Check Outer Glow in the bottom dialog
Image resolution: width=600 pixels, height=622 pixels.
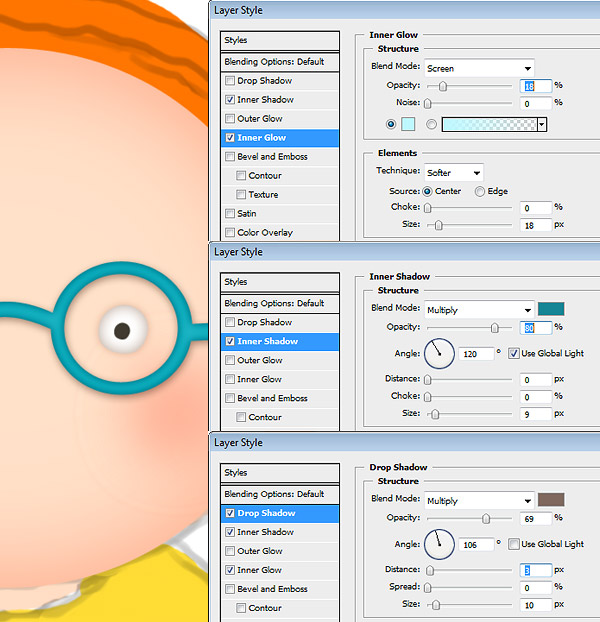pos(230,551)
